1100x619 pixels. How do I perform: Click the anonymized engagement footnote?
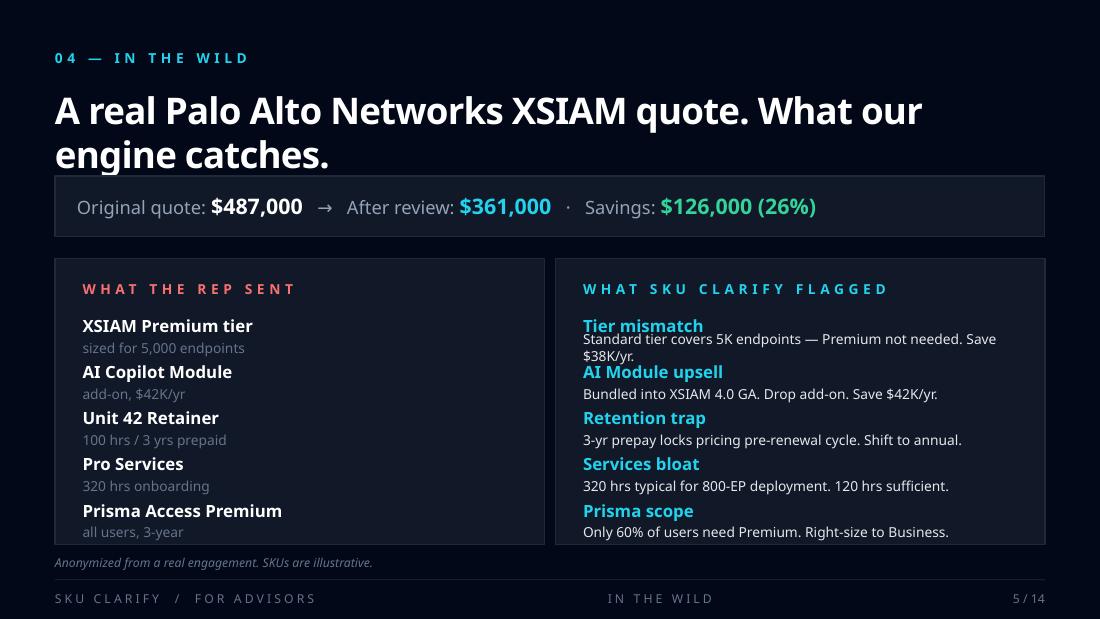pos(213,563)
